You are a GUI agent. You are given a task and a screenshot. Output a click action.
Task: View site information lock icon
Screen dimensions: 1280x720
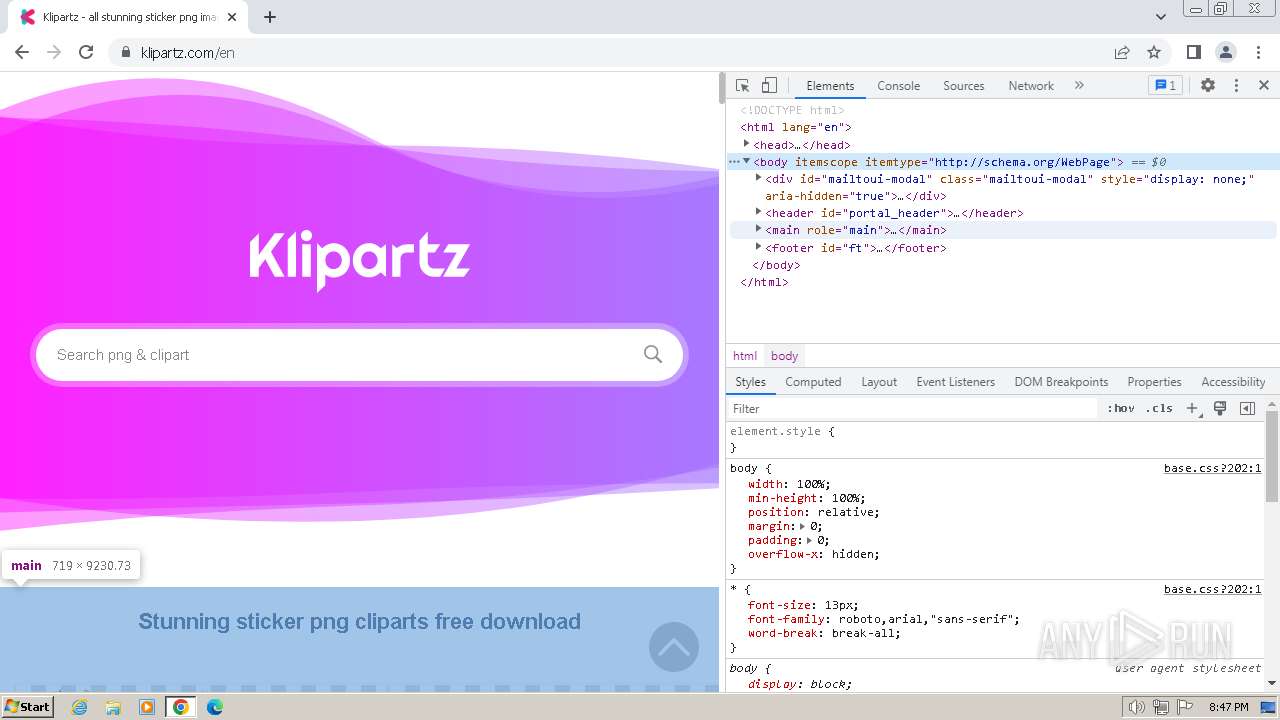click(x=125, y=52)
